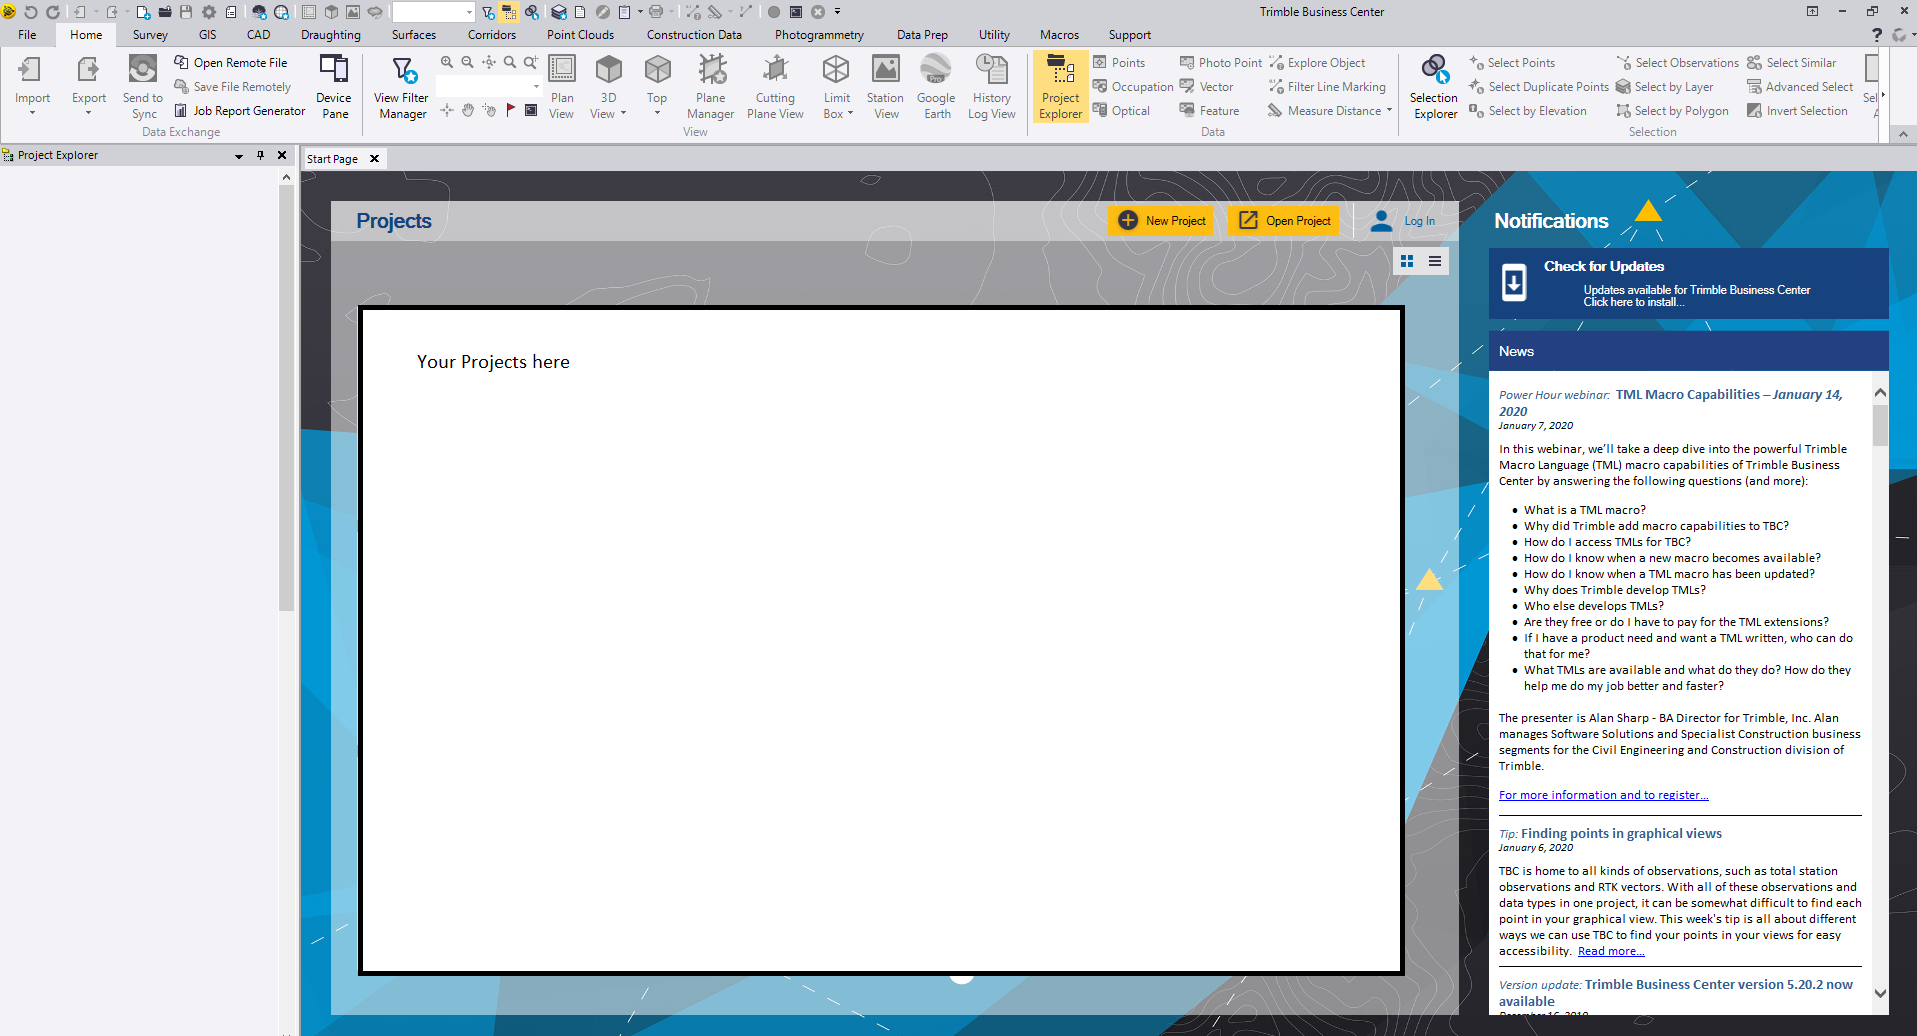Select the Start Page document tab

333,159
